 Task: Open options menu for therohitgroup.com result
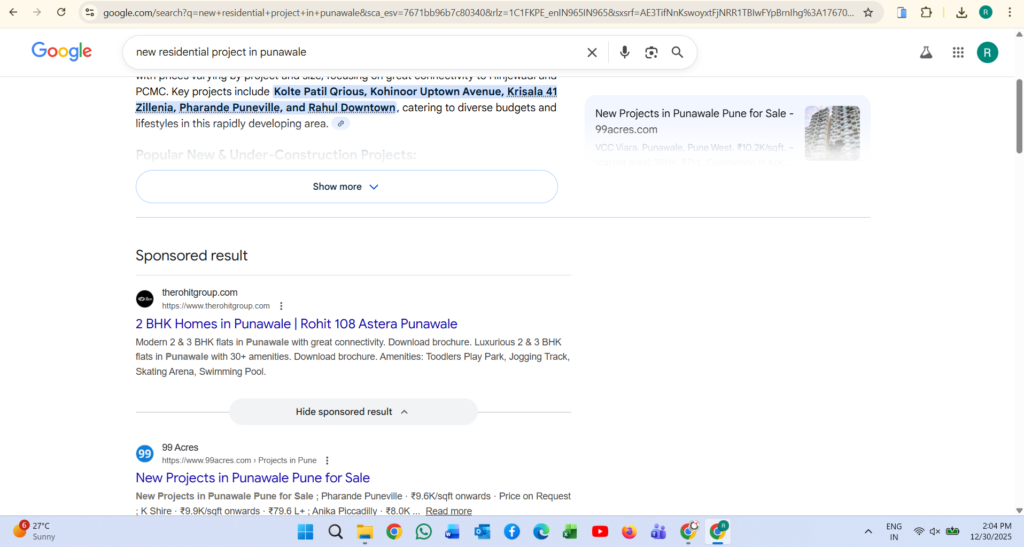281,306
